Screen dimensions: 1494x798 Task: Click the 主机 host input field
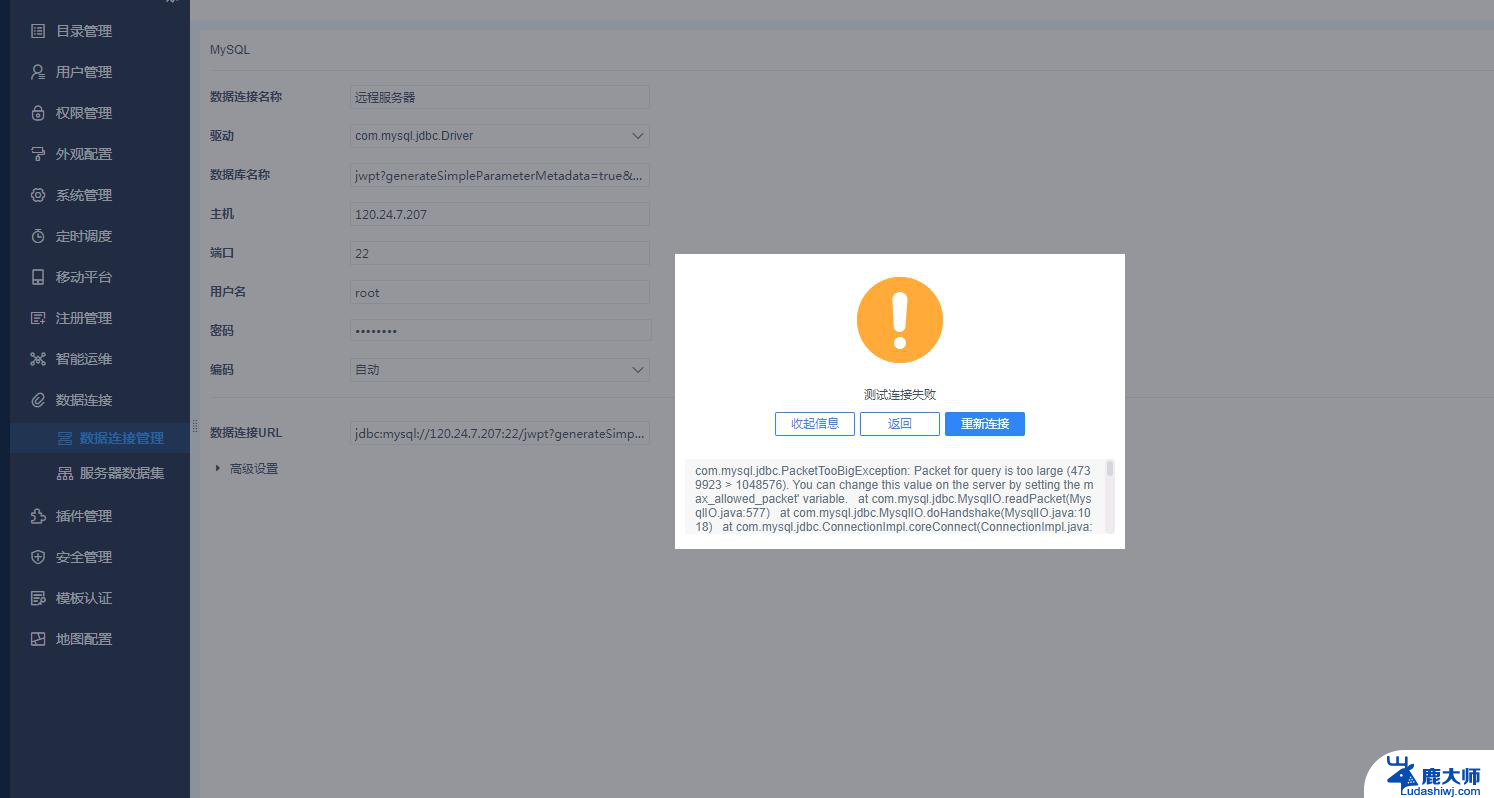click(x=500, y=214)
